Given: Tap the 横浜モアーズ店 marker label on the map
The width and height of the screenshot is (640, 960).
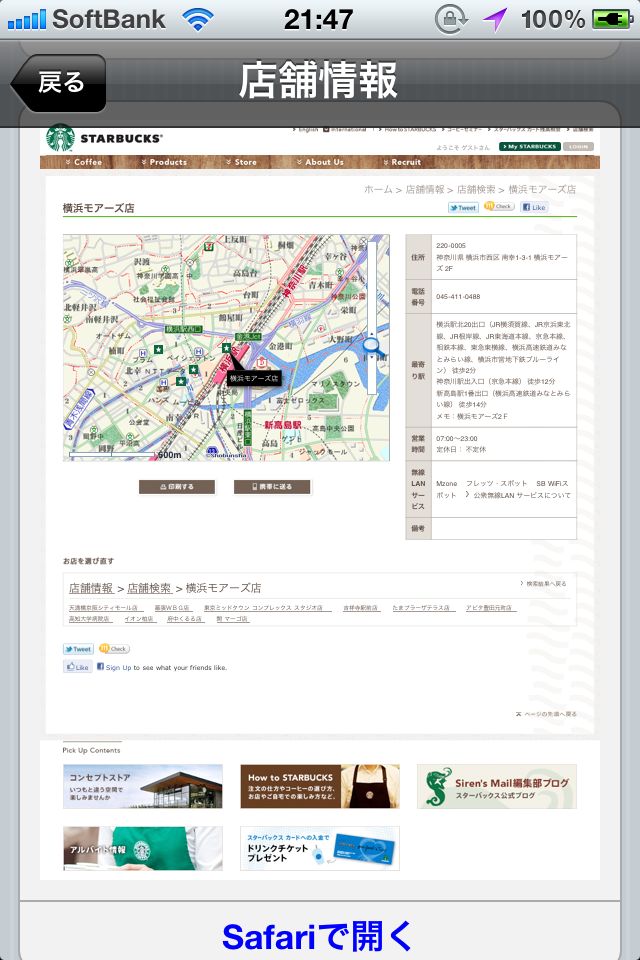Looking at the screenshot, I should [x=254, y=379].
